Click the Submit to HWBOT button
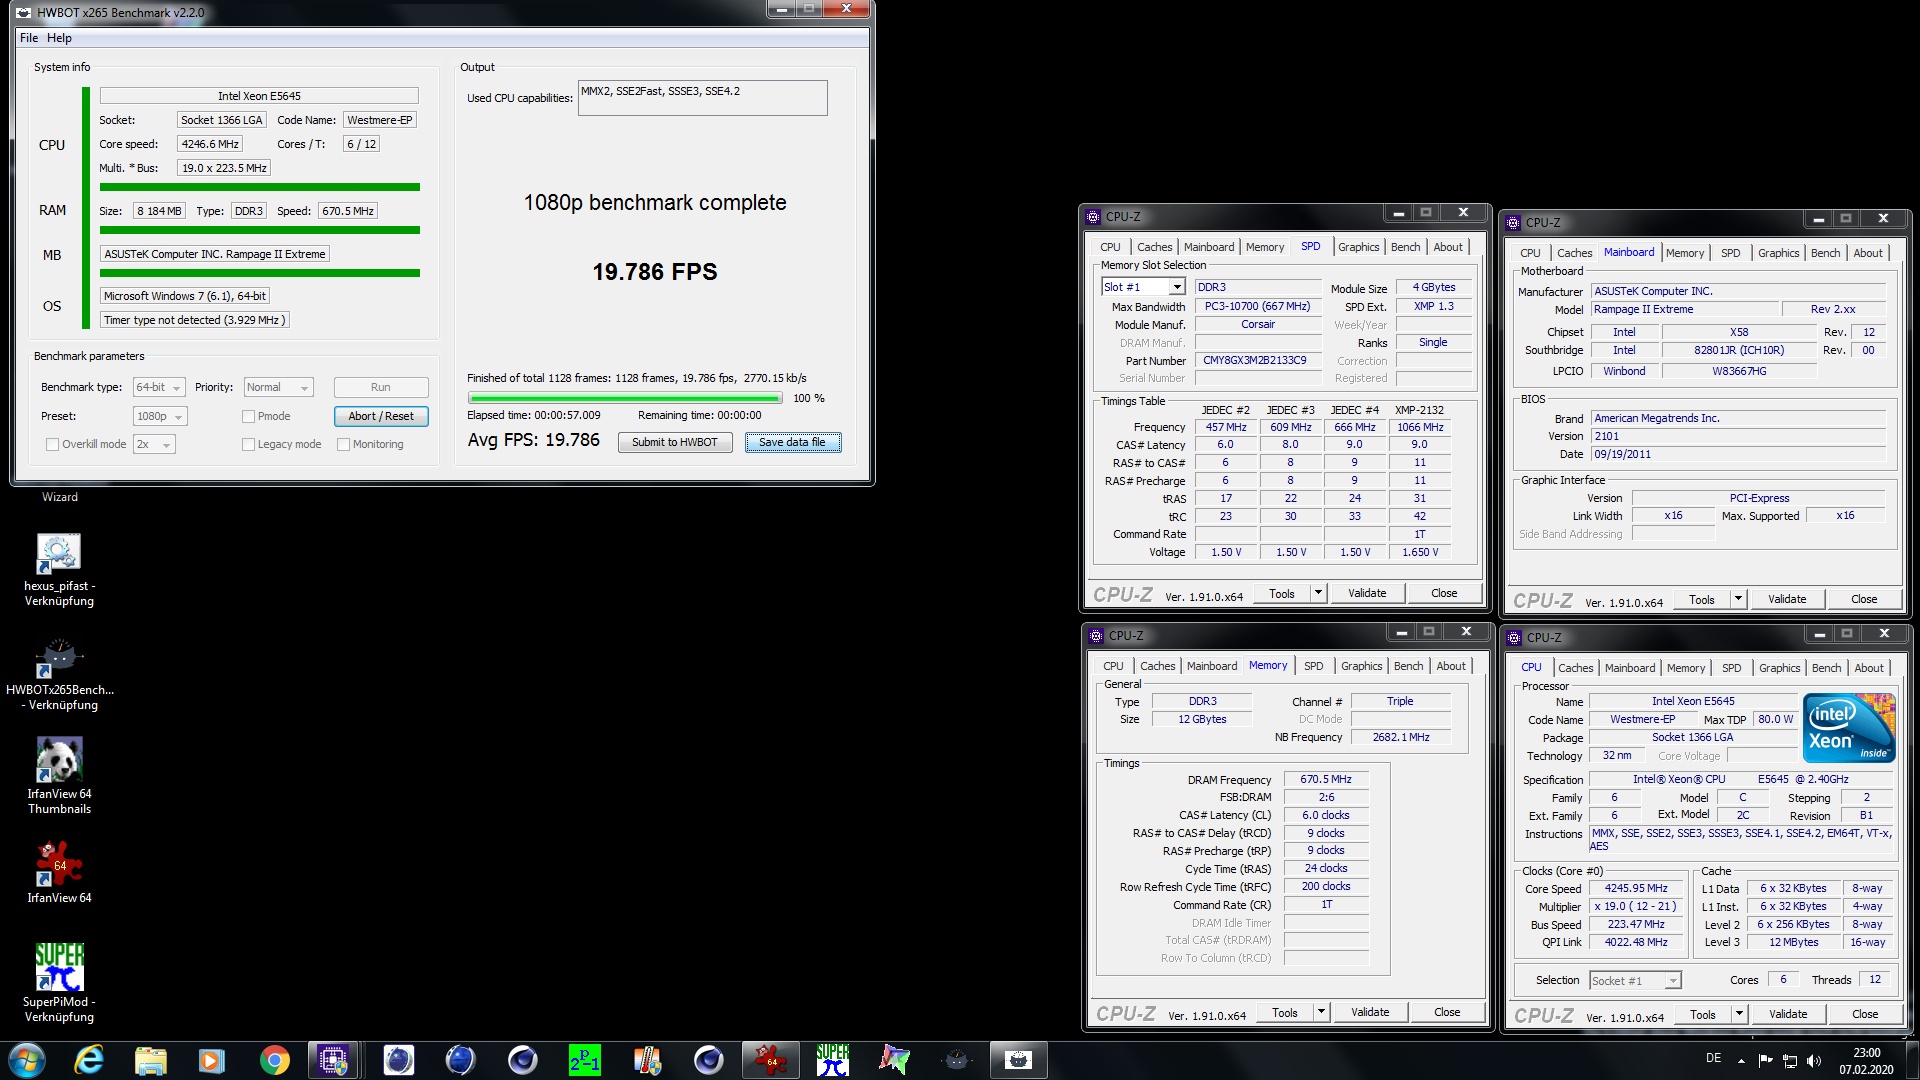Image resolution: width=1920 pixels, height=1080 pixels. click(x=674, y=442)
